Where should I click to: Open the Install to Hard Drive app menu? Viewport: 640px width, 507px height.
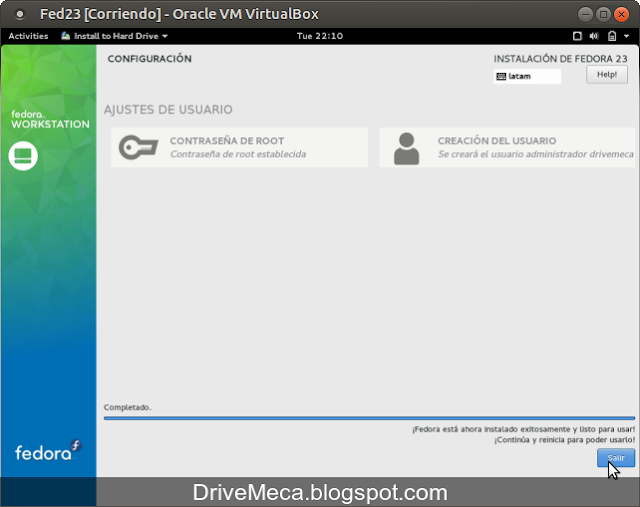[x=115, y=36]
